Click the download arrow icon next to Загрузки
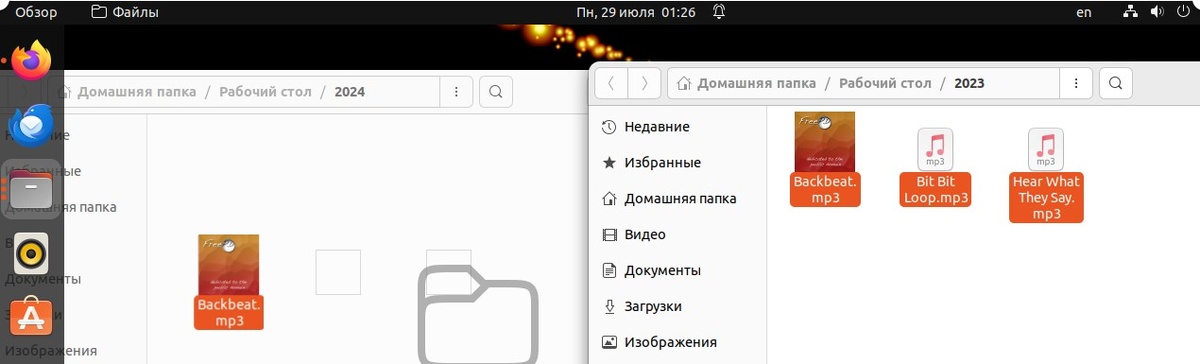This screenshot has height=364, width=1200. (609, 307)
